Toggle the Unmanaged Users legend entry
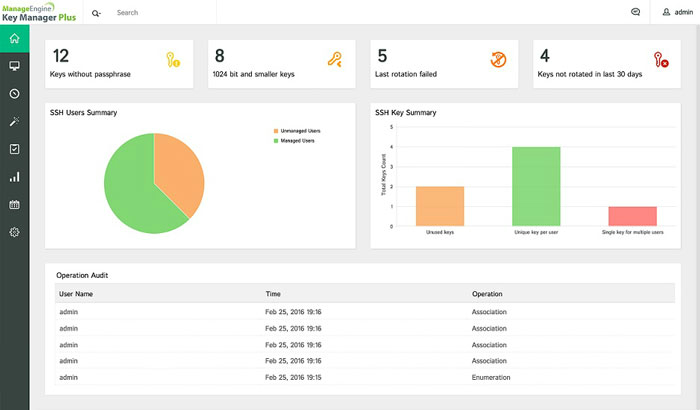The width and height of the screenshot is (700, 410). 299,131
